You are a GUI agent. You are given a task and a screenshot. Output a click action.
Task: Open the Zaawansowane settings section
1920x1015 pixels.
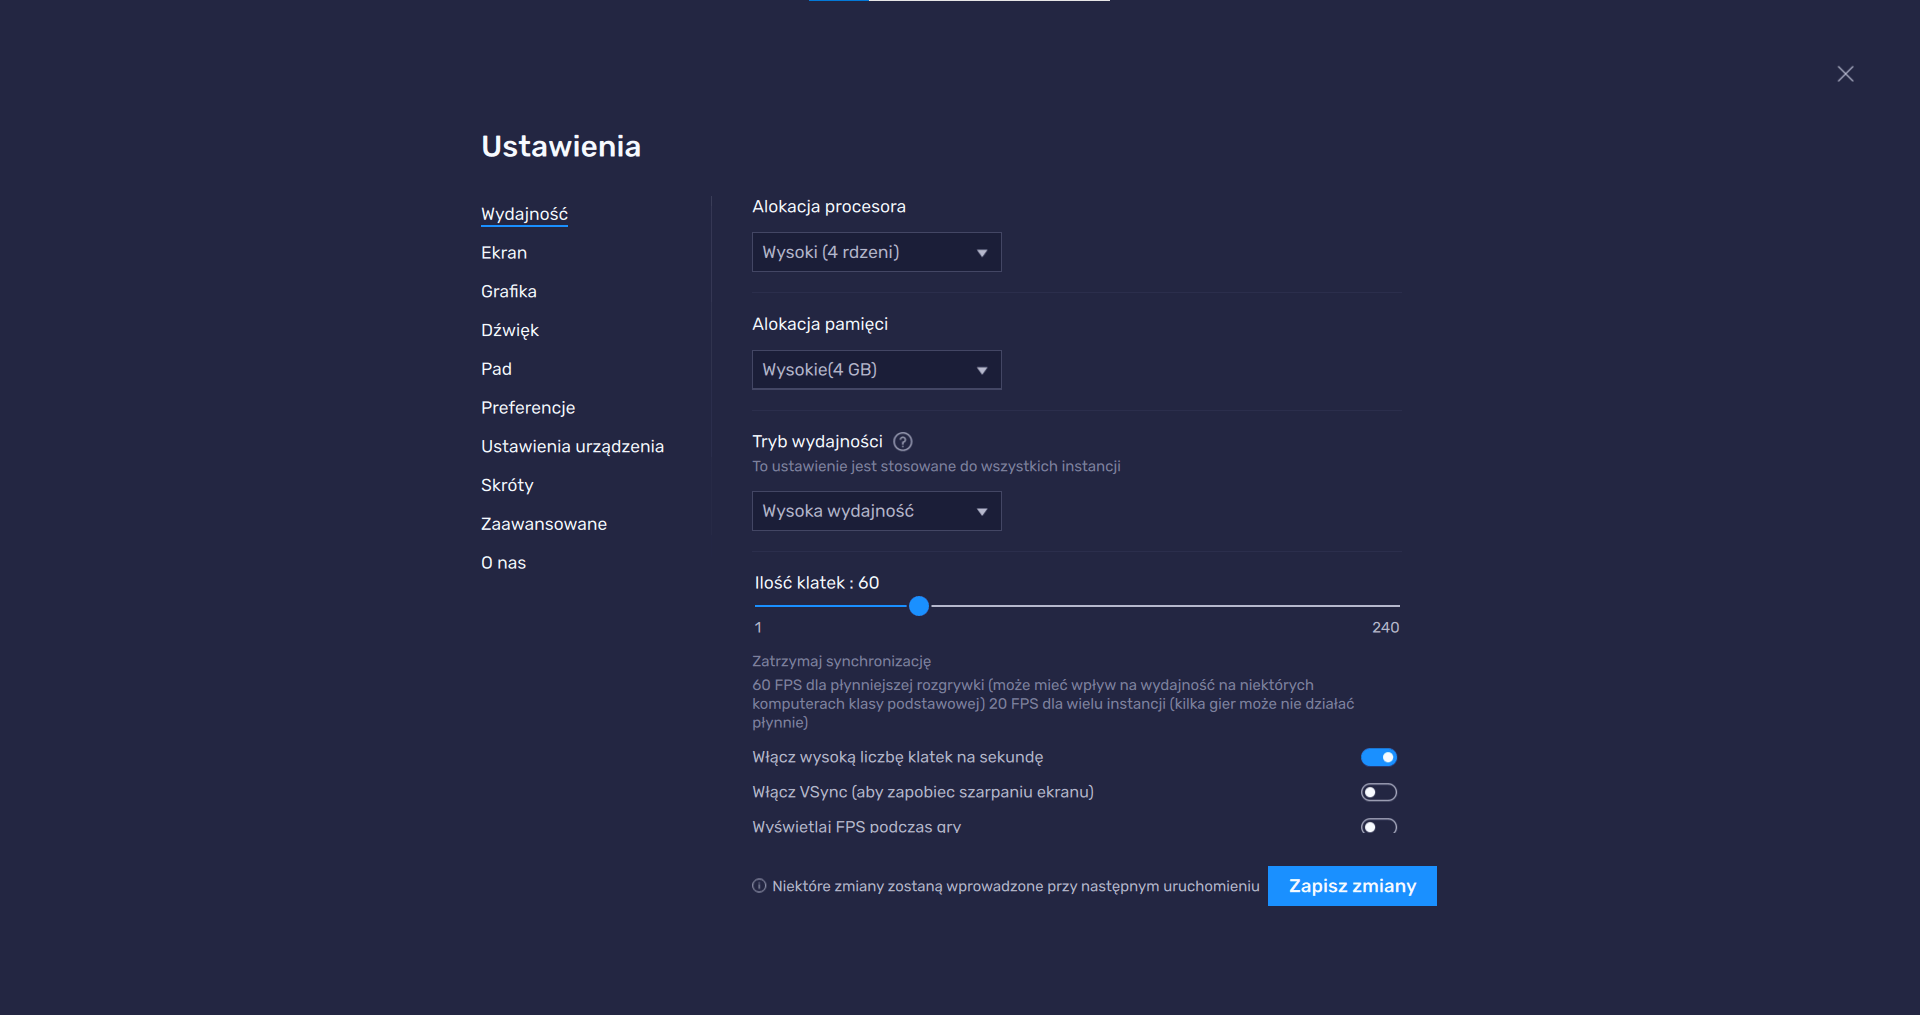point(544,524)
